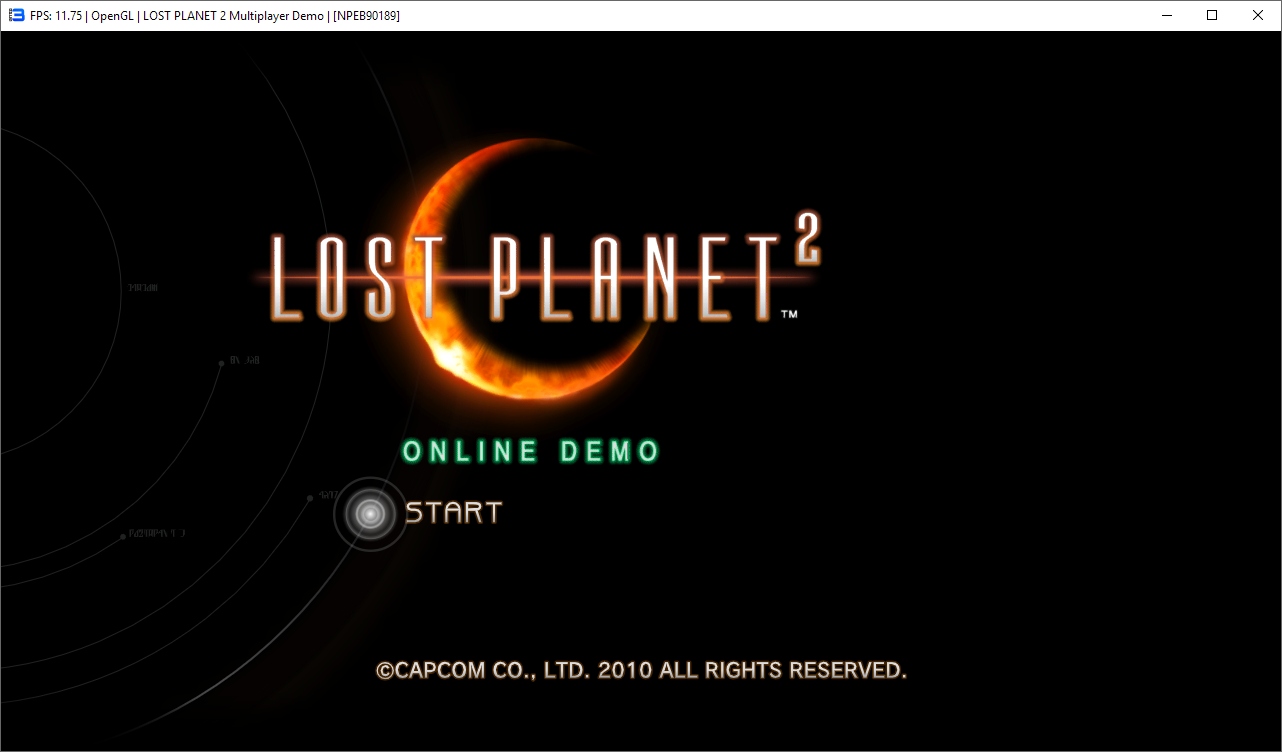Screen dimensions: 1282x752
Task: Click the NPEB90189 game ID in title
Action: coord(367,16)
